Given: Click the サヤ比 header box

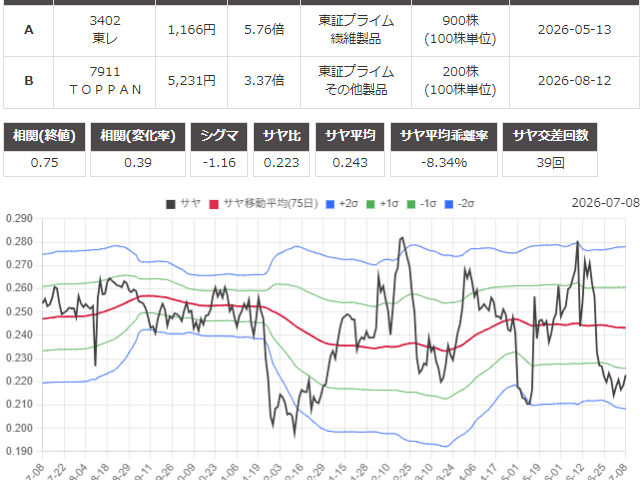Looking at the screenshot, I should pos(281,136).
